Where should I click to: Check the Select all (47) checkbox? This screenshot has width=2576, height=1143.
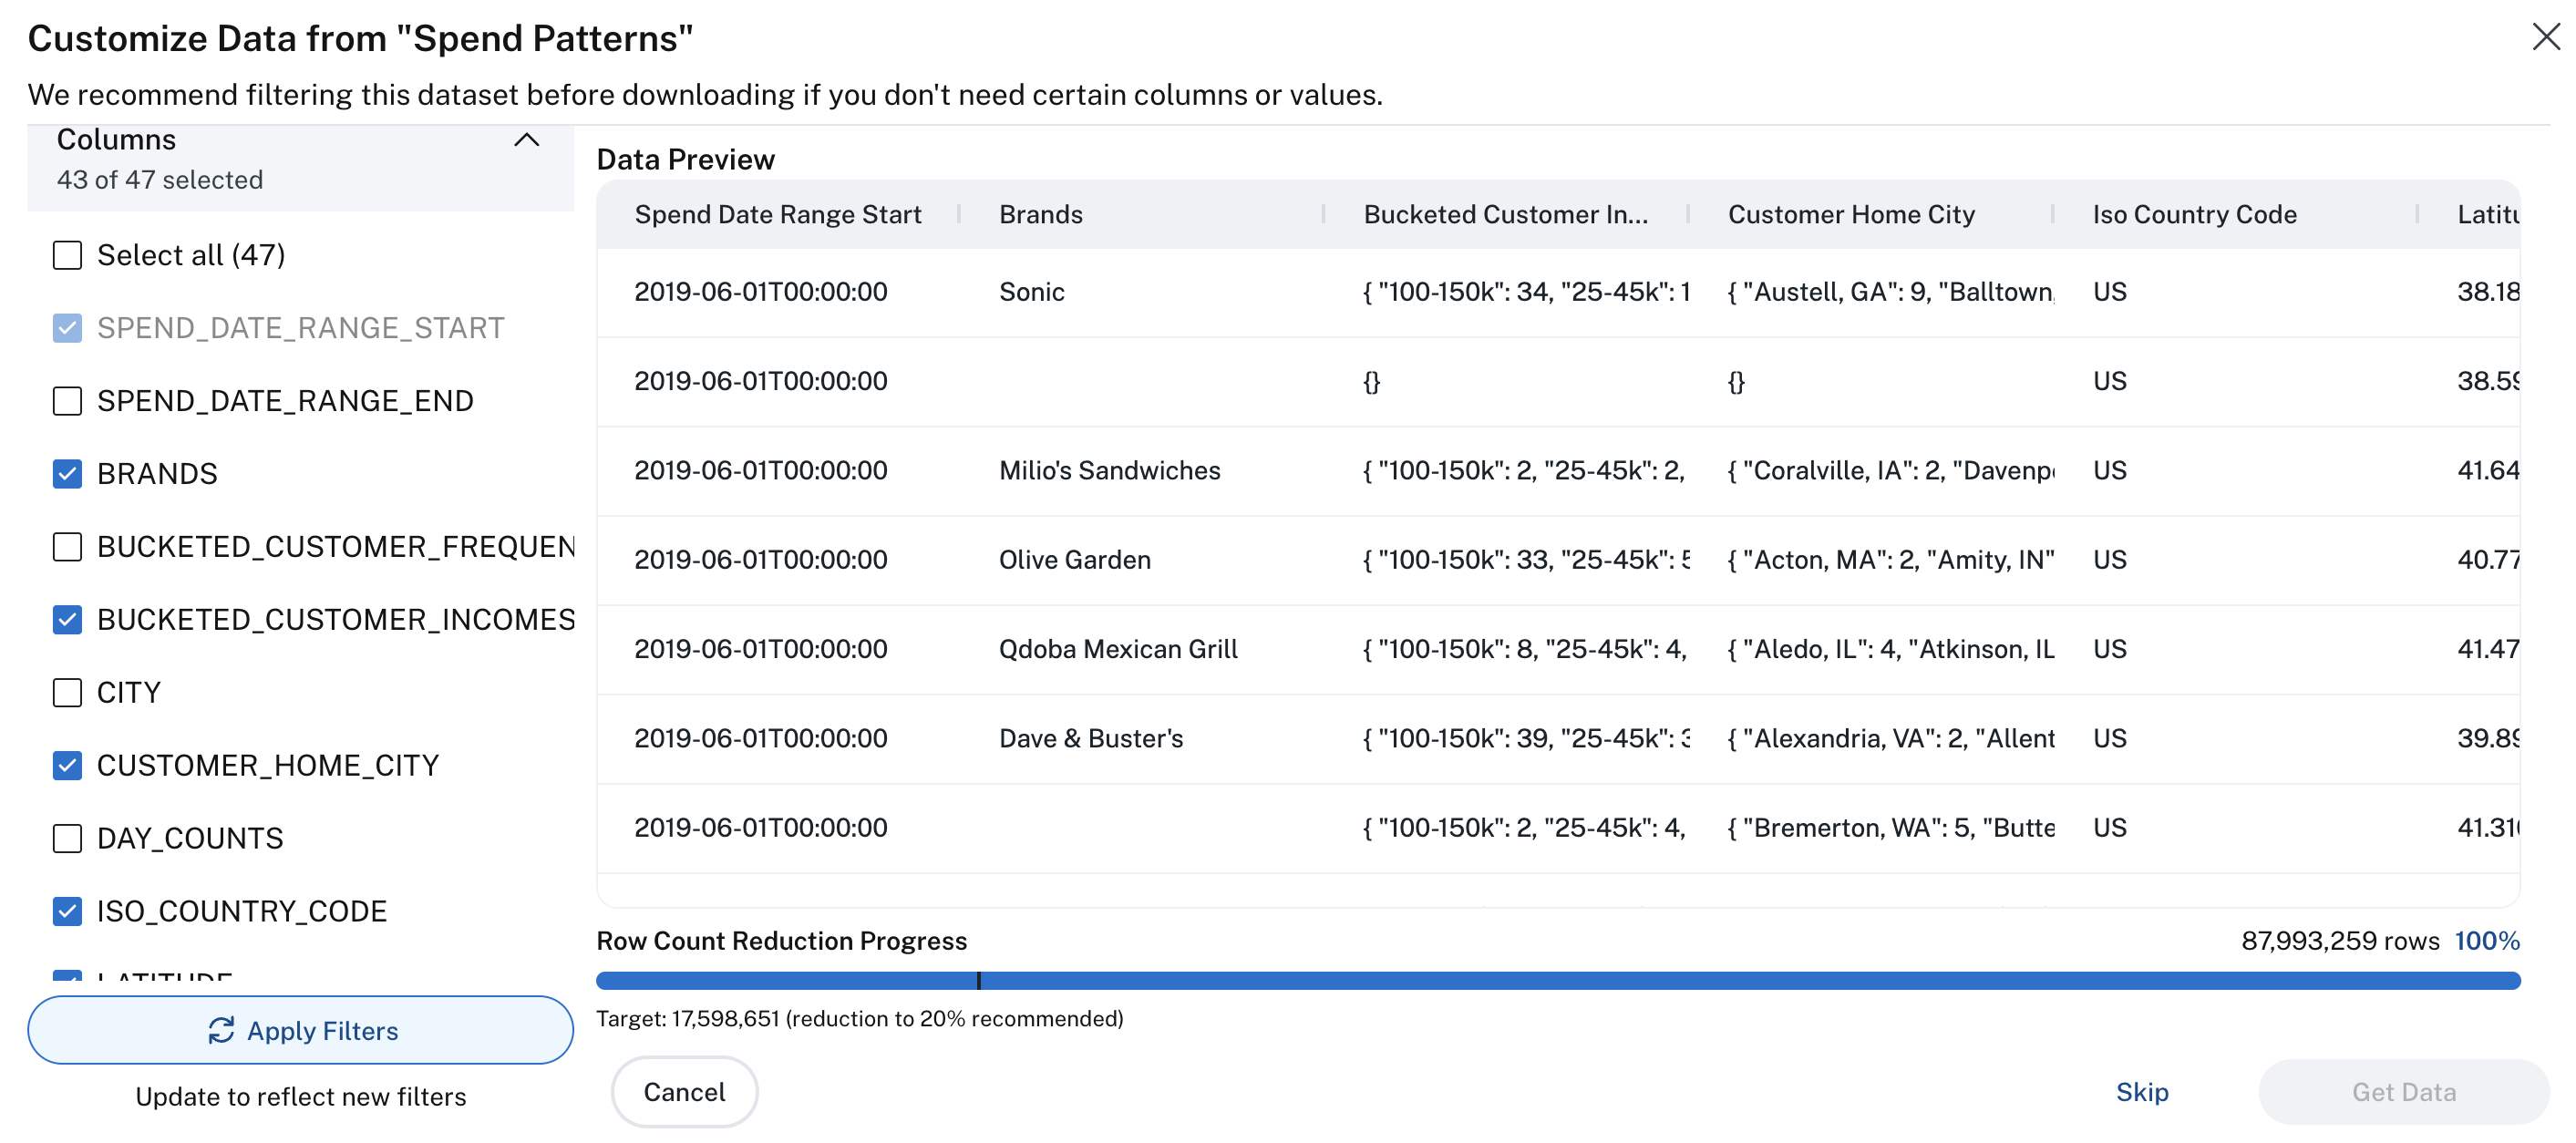pyautogui.click(x=67, y=255)
